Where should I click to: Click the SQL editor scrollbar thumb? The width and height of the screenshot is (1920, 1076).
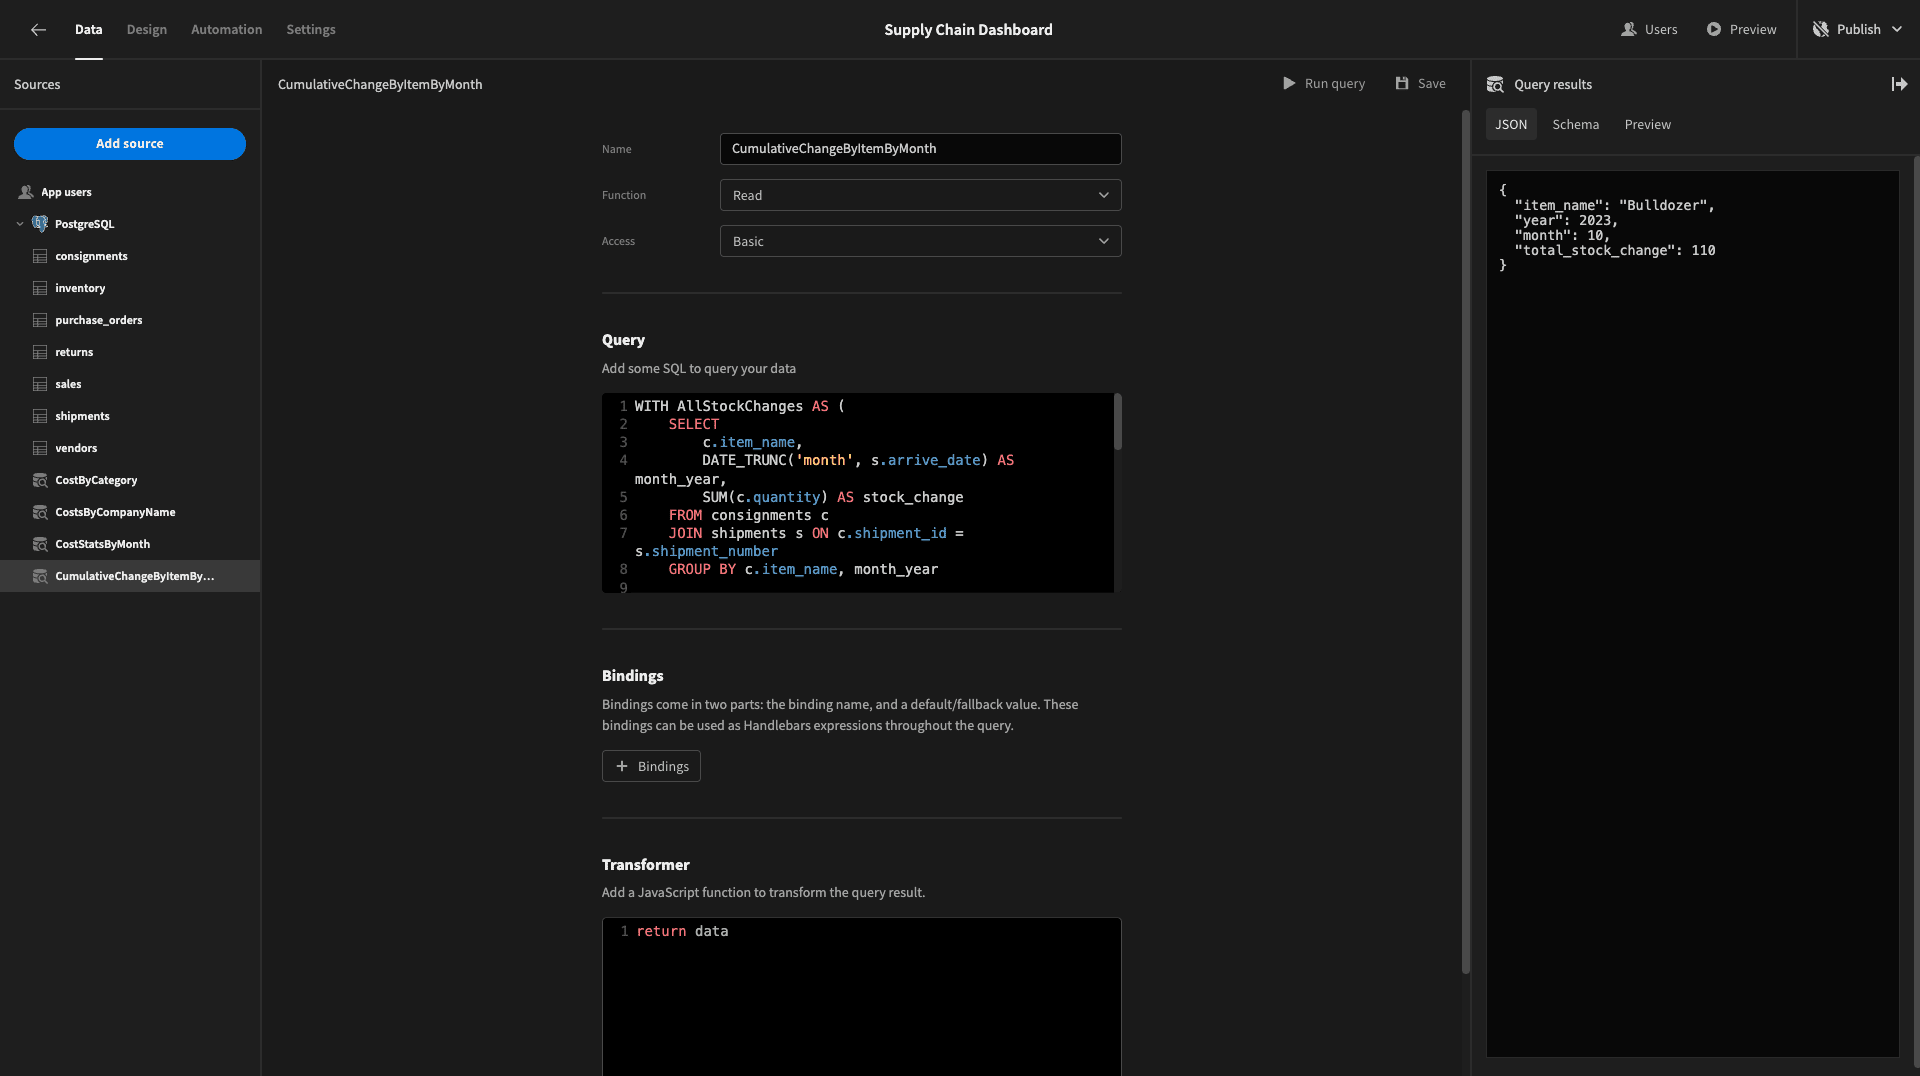(1117, 421)
